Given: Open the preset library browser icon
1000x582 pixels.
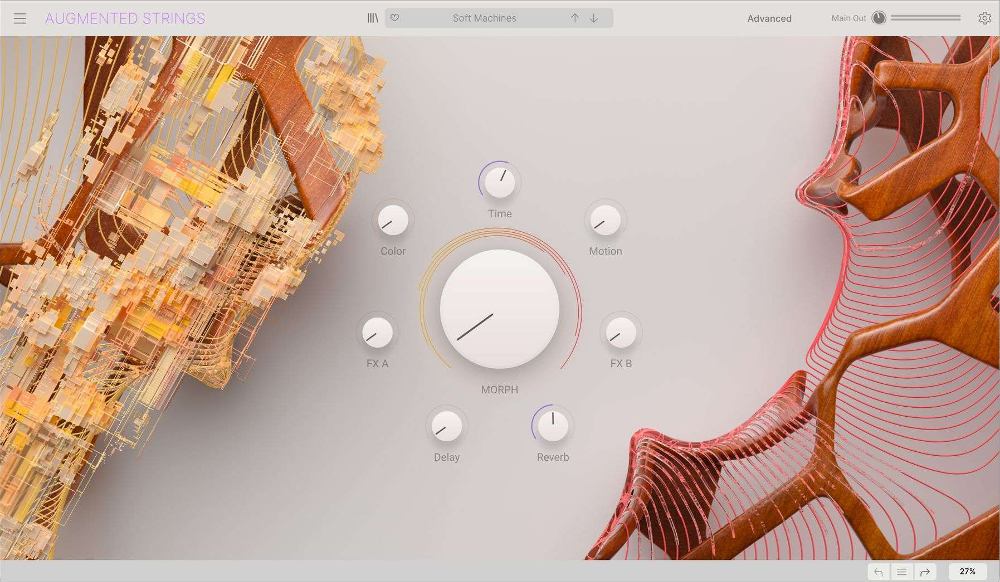Looking at the screenshot, I should 371,17.
